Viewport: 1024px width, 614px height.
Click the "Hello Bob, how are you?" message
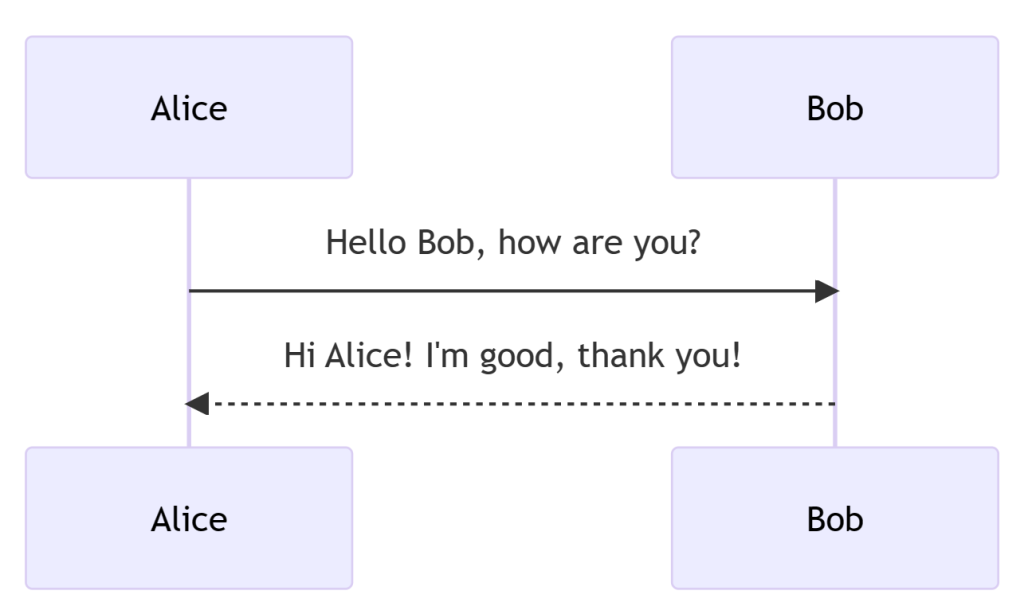coord(512,243)
